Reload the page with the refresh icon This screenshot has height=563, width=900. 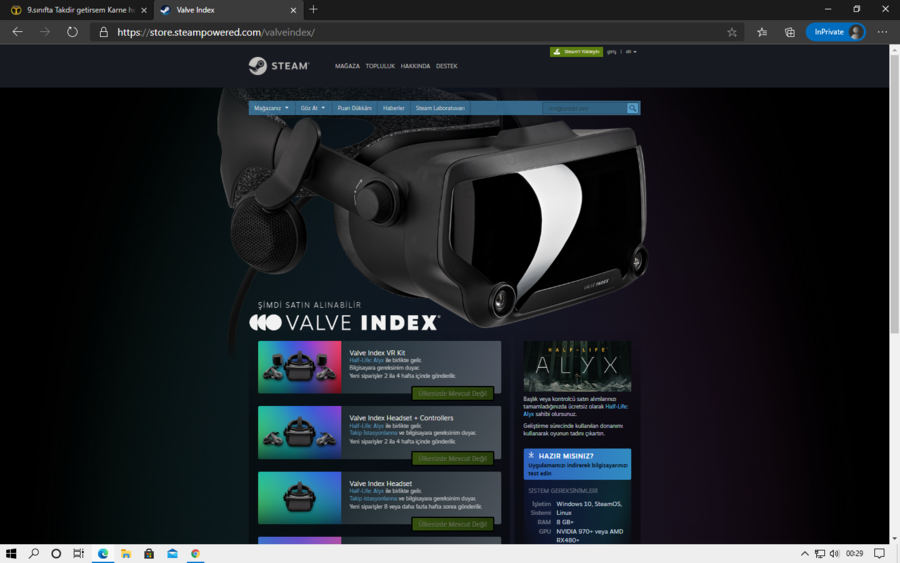[72, 32]
